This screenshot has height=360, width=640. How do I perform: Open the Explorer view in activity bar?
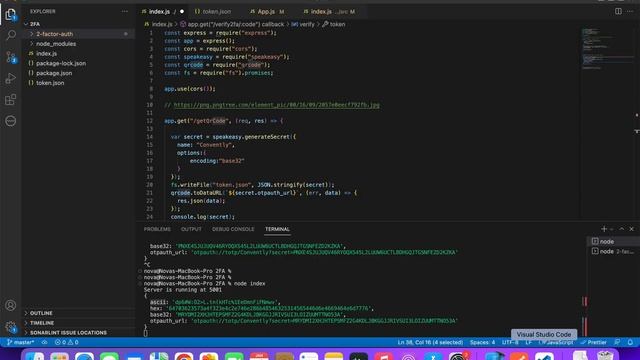click(x=11, y=14)
